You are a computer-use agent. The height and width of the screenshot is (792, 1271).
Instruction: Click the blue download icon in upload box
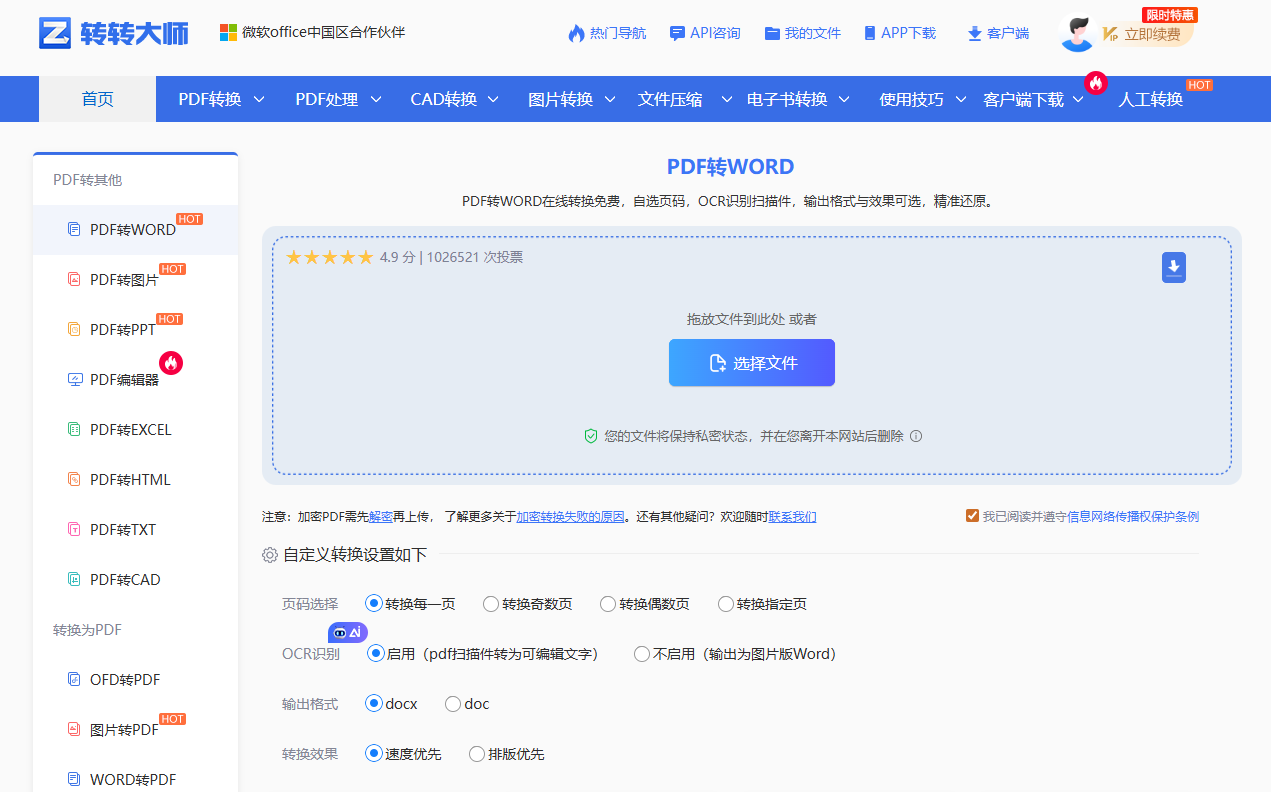(1173, 267)
